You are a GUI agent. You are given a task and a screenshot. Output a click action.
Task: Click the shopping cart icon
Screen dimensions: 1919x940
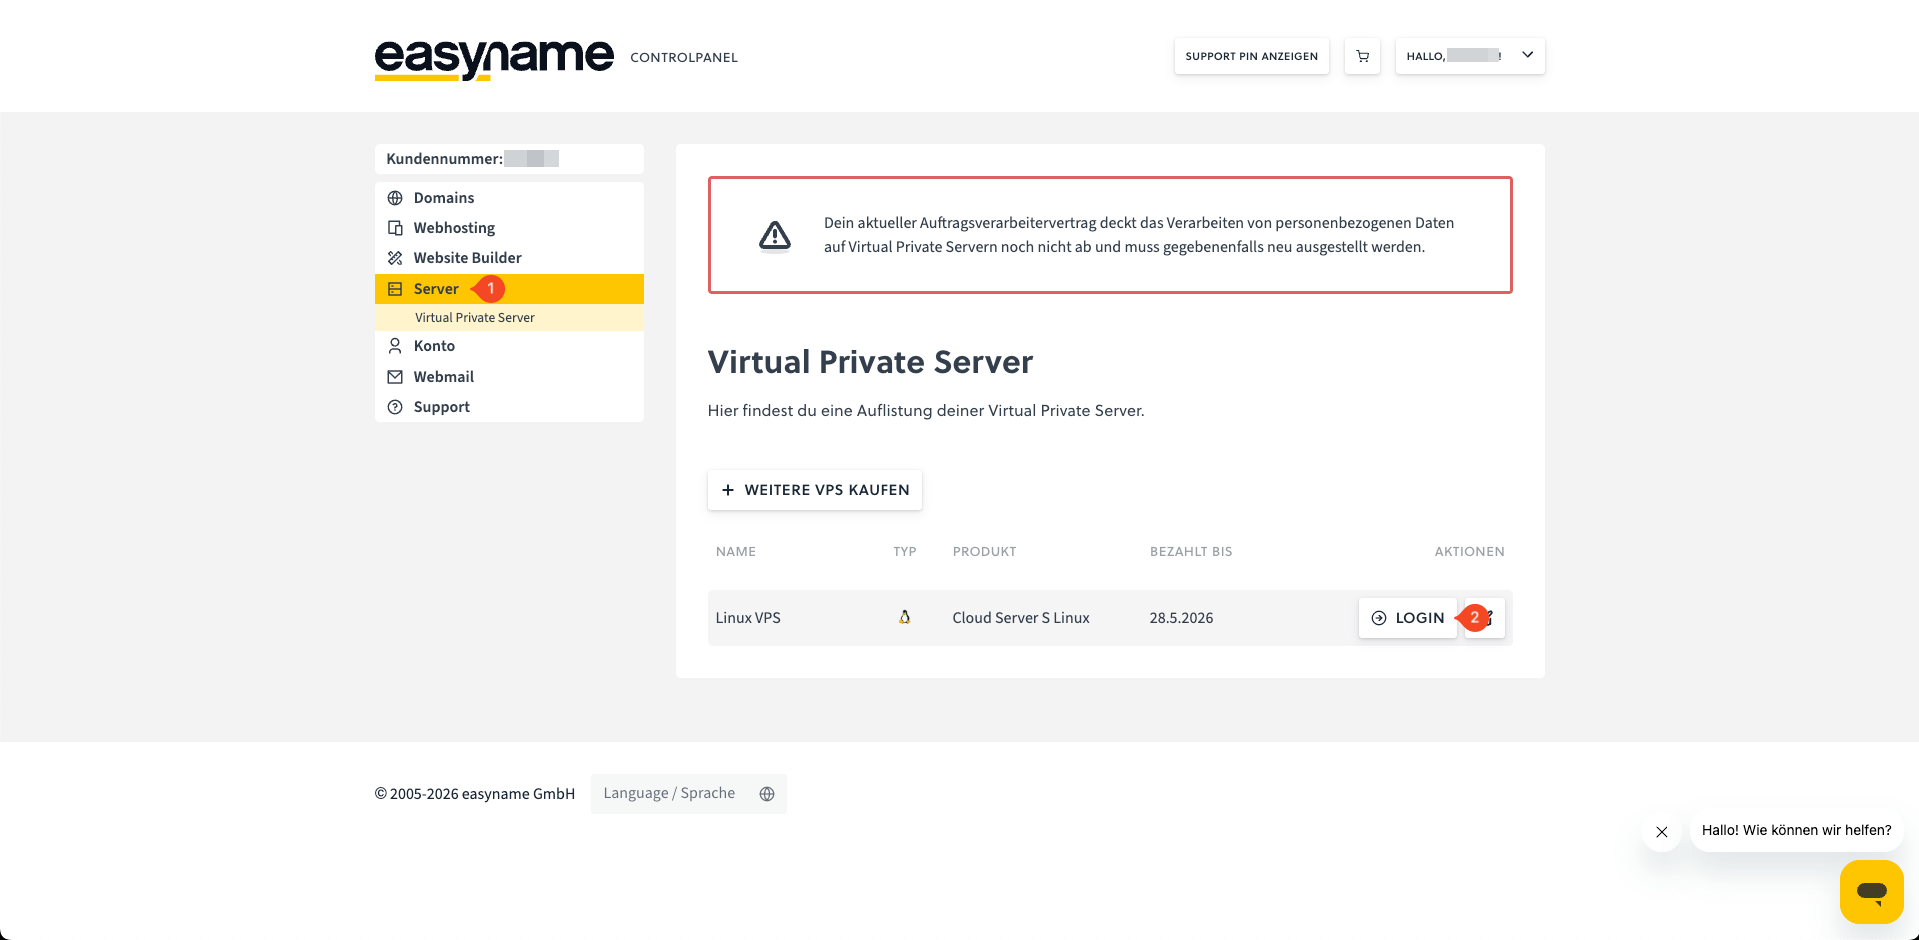1362,57
